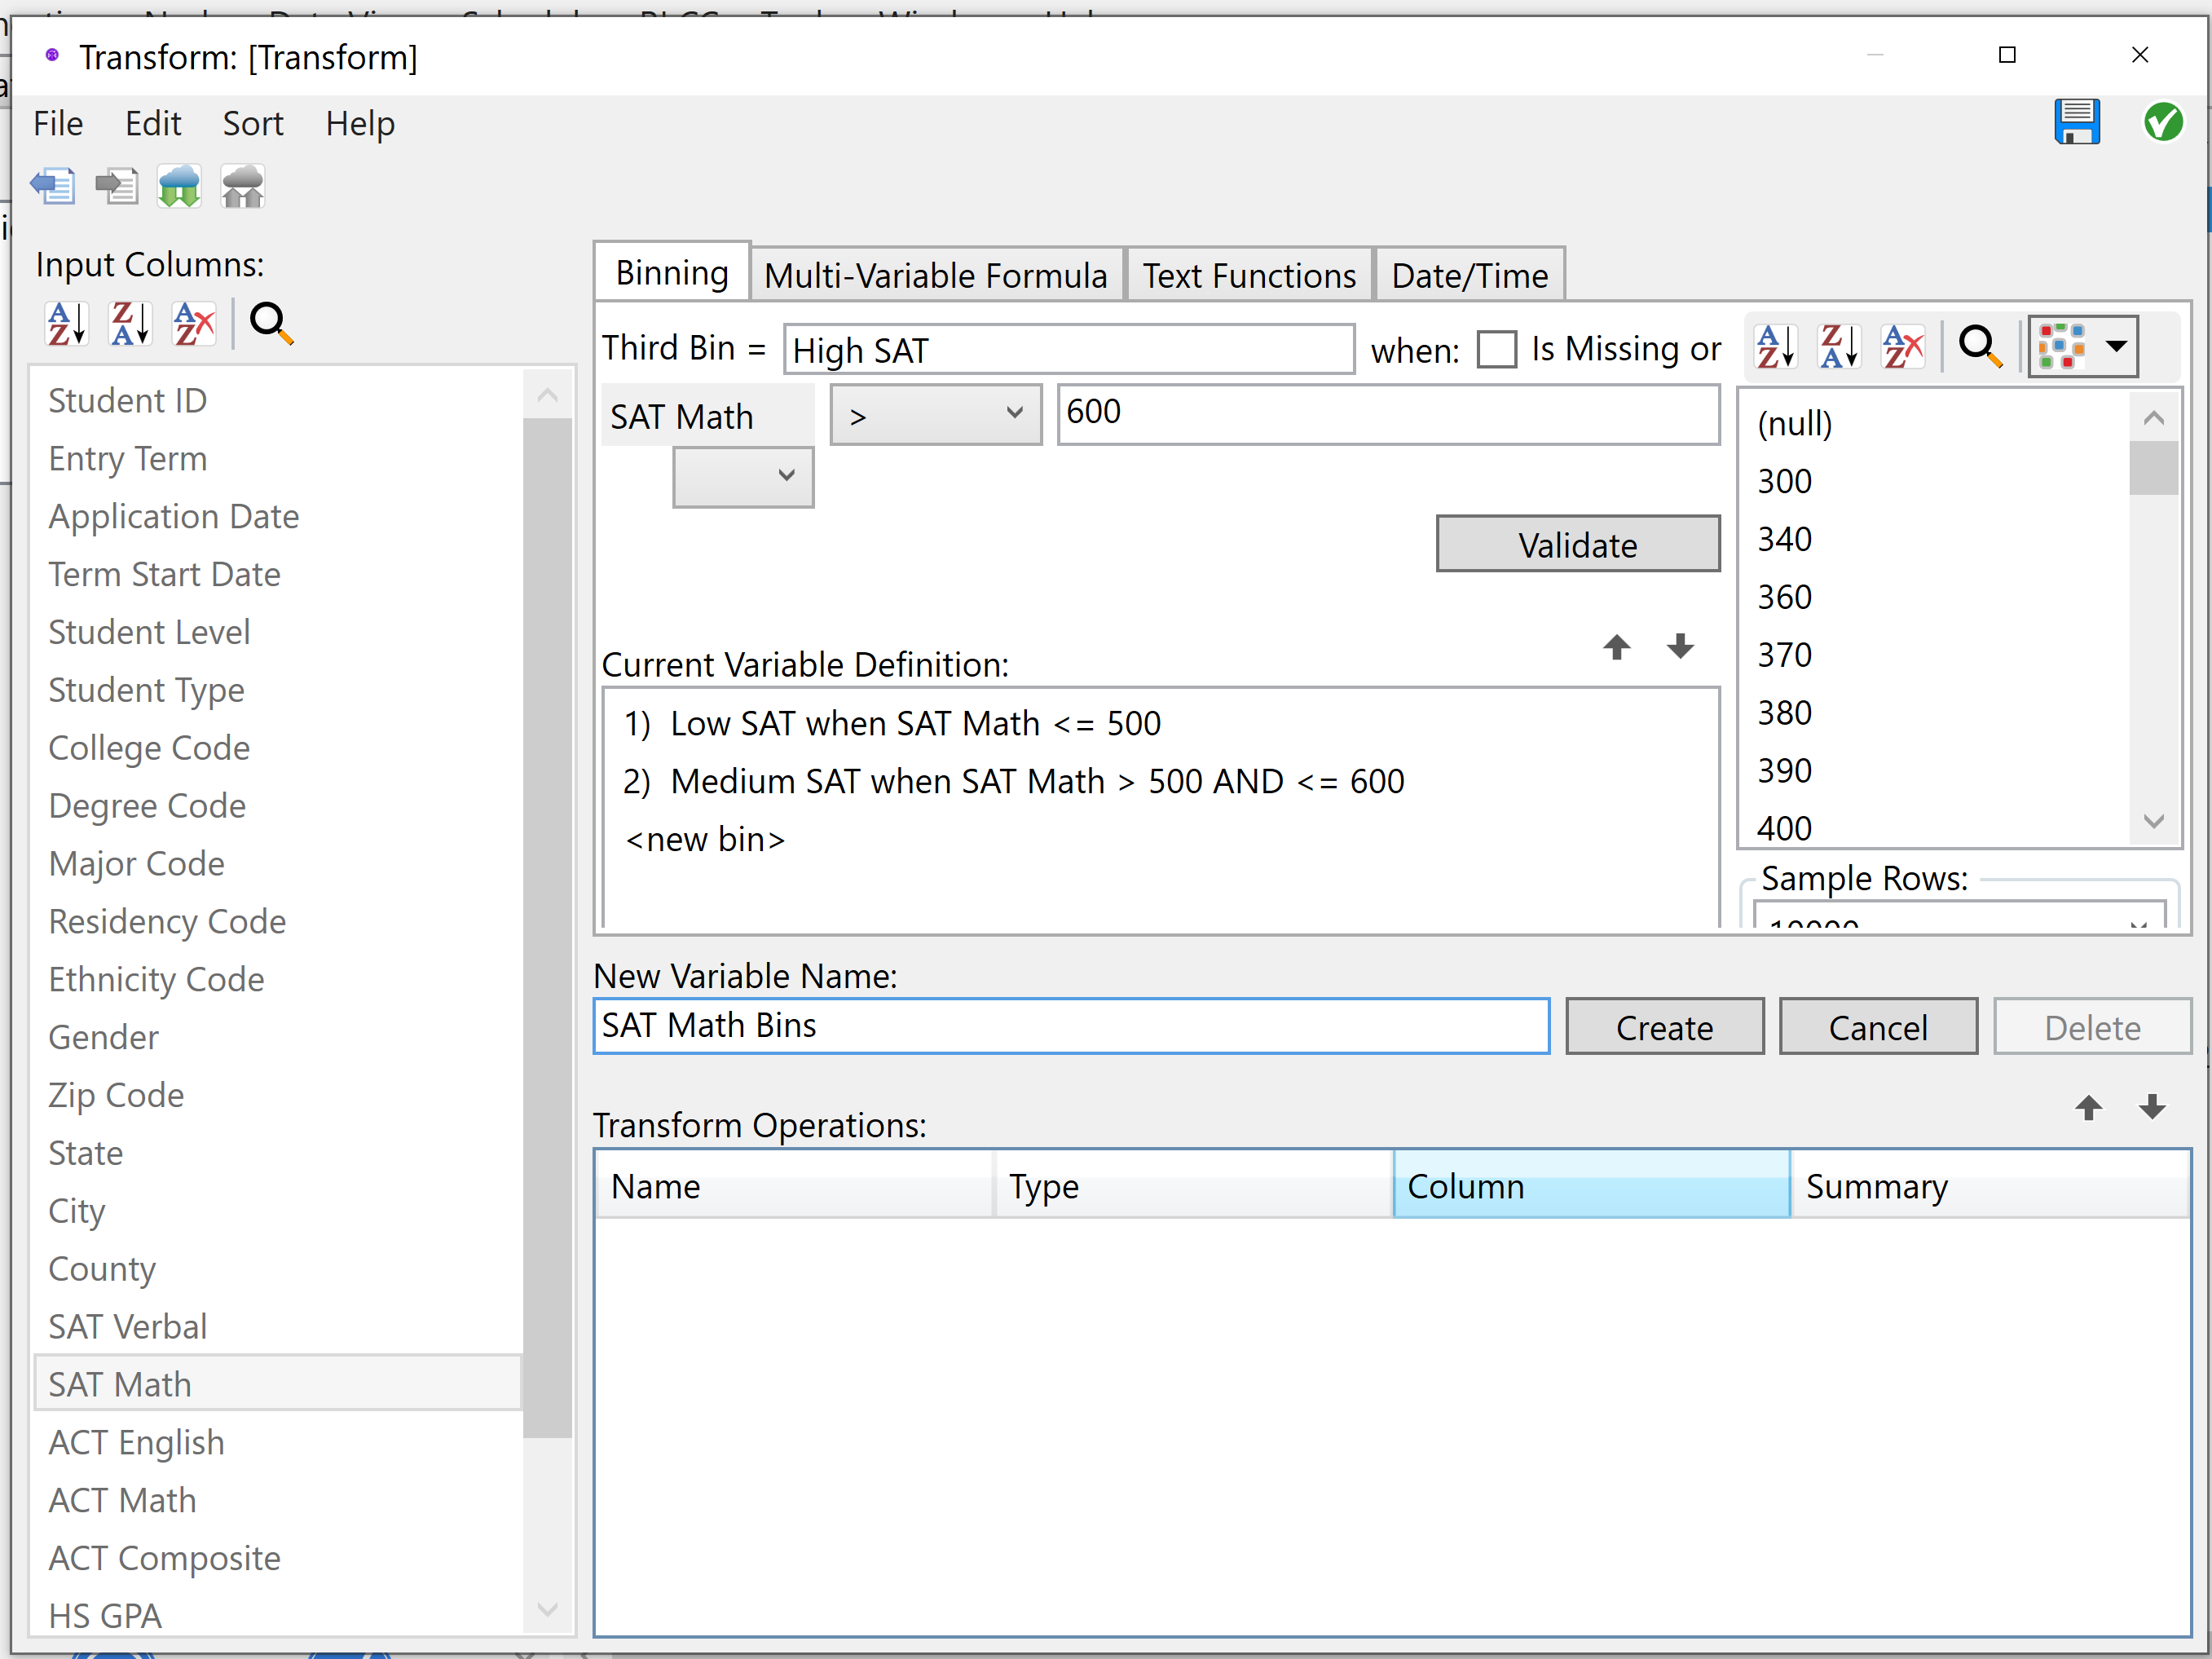
Task: Open the Edit menu
Action: 153,124
